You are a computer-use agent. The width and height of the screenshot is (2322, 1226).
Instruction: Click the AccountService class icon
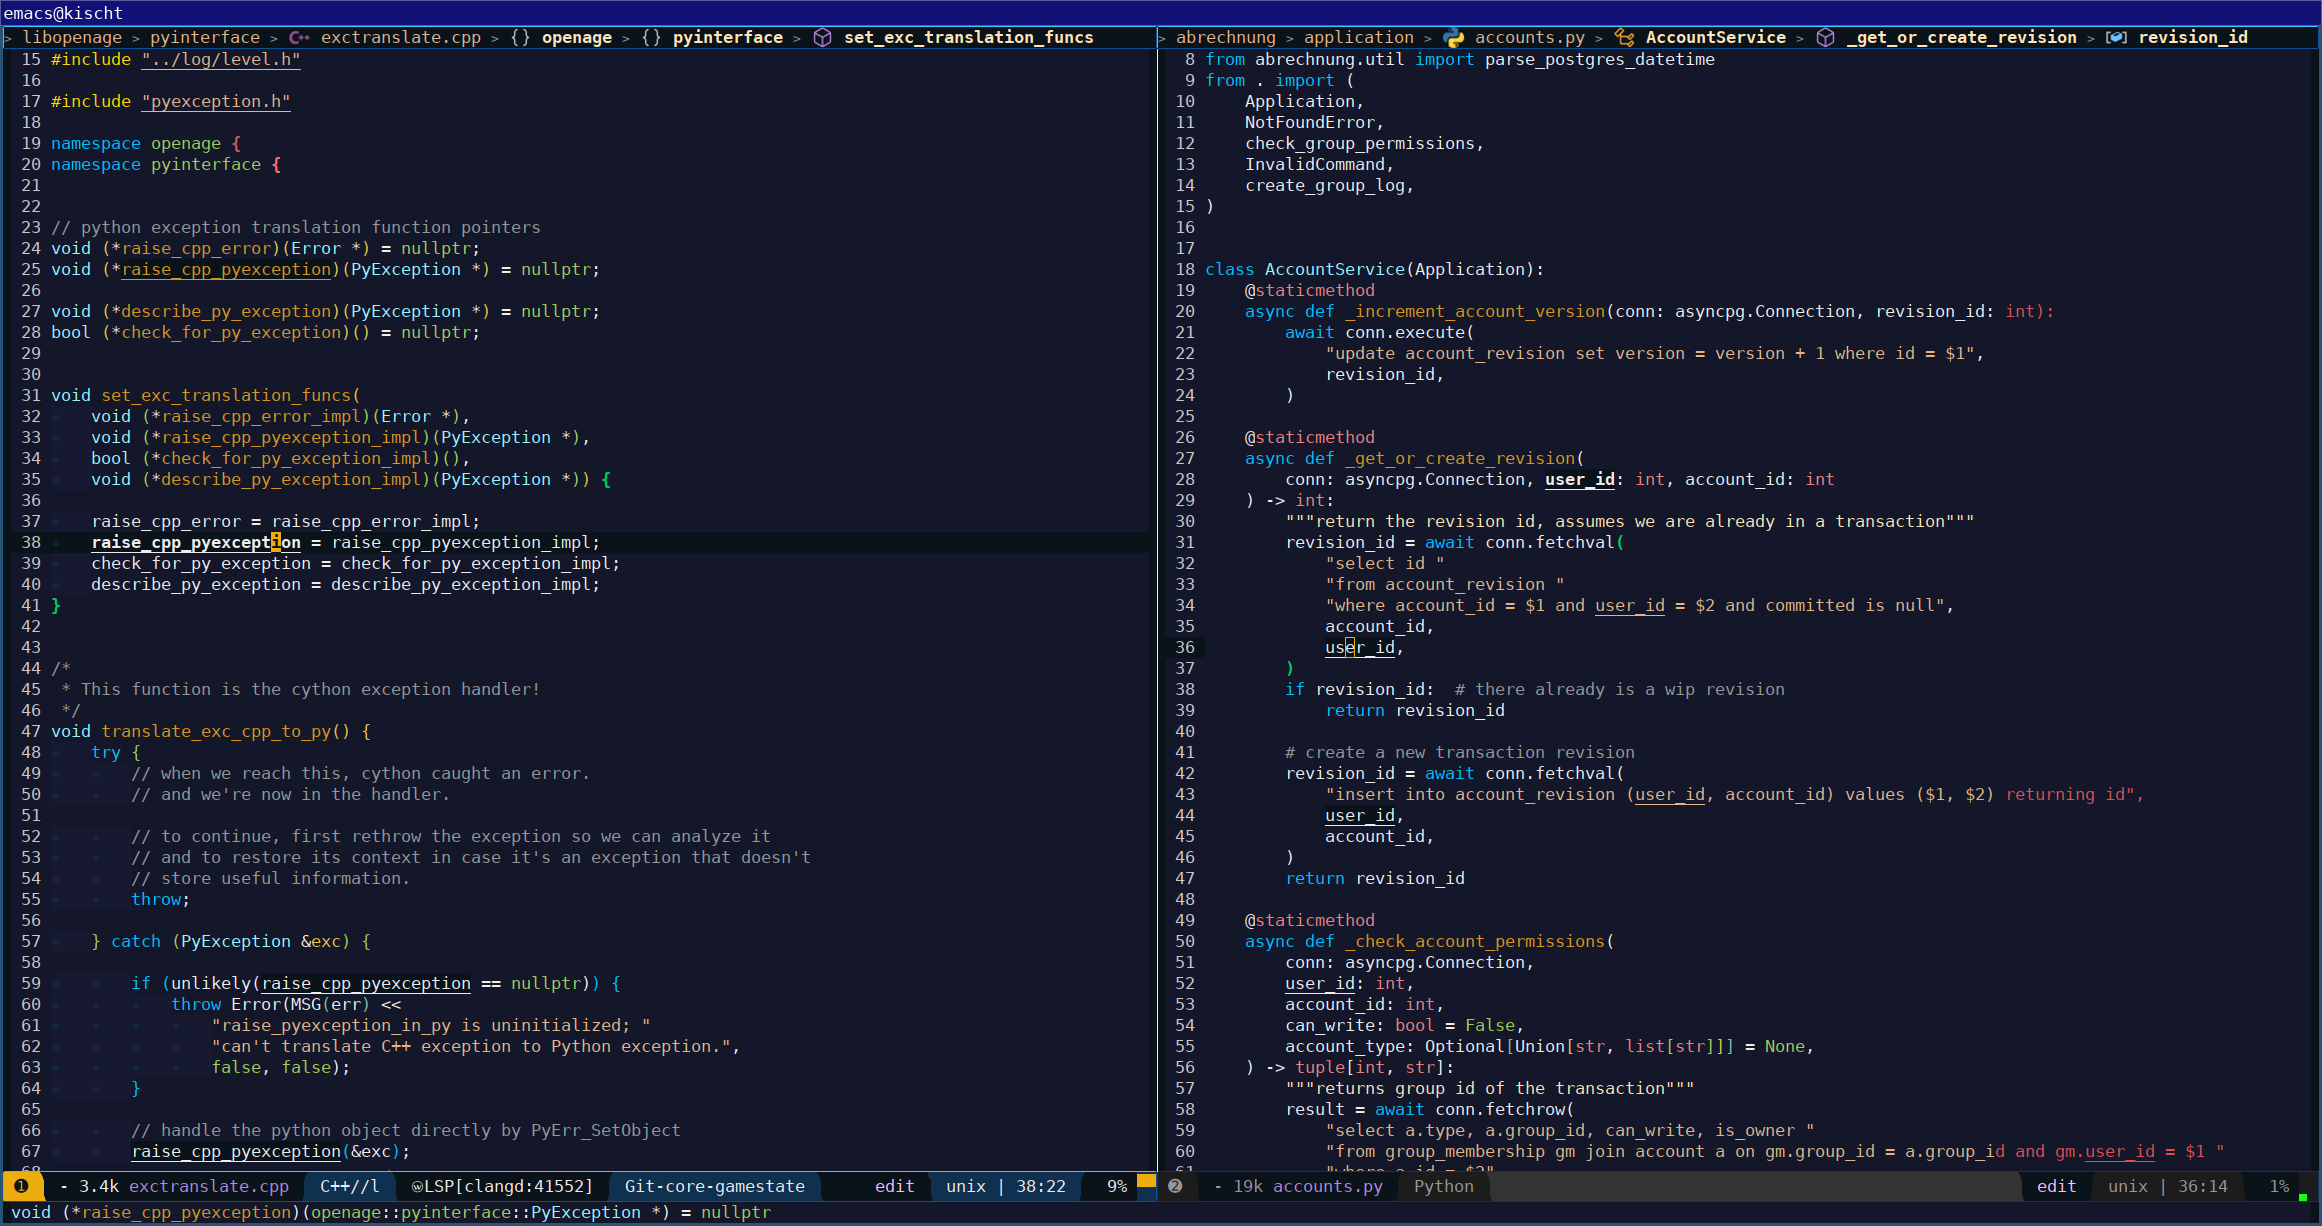click(x=1624, y=38)
